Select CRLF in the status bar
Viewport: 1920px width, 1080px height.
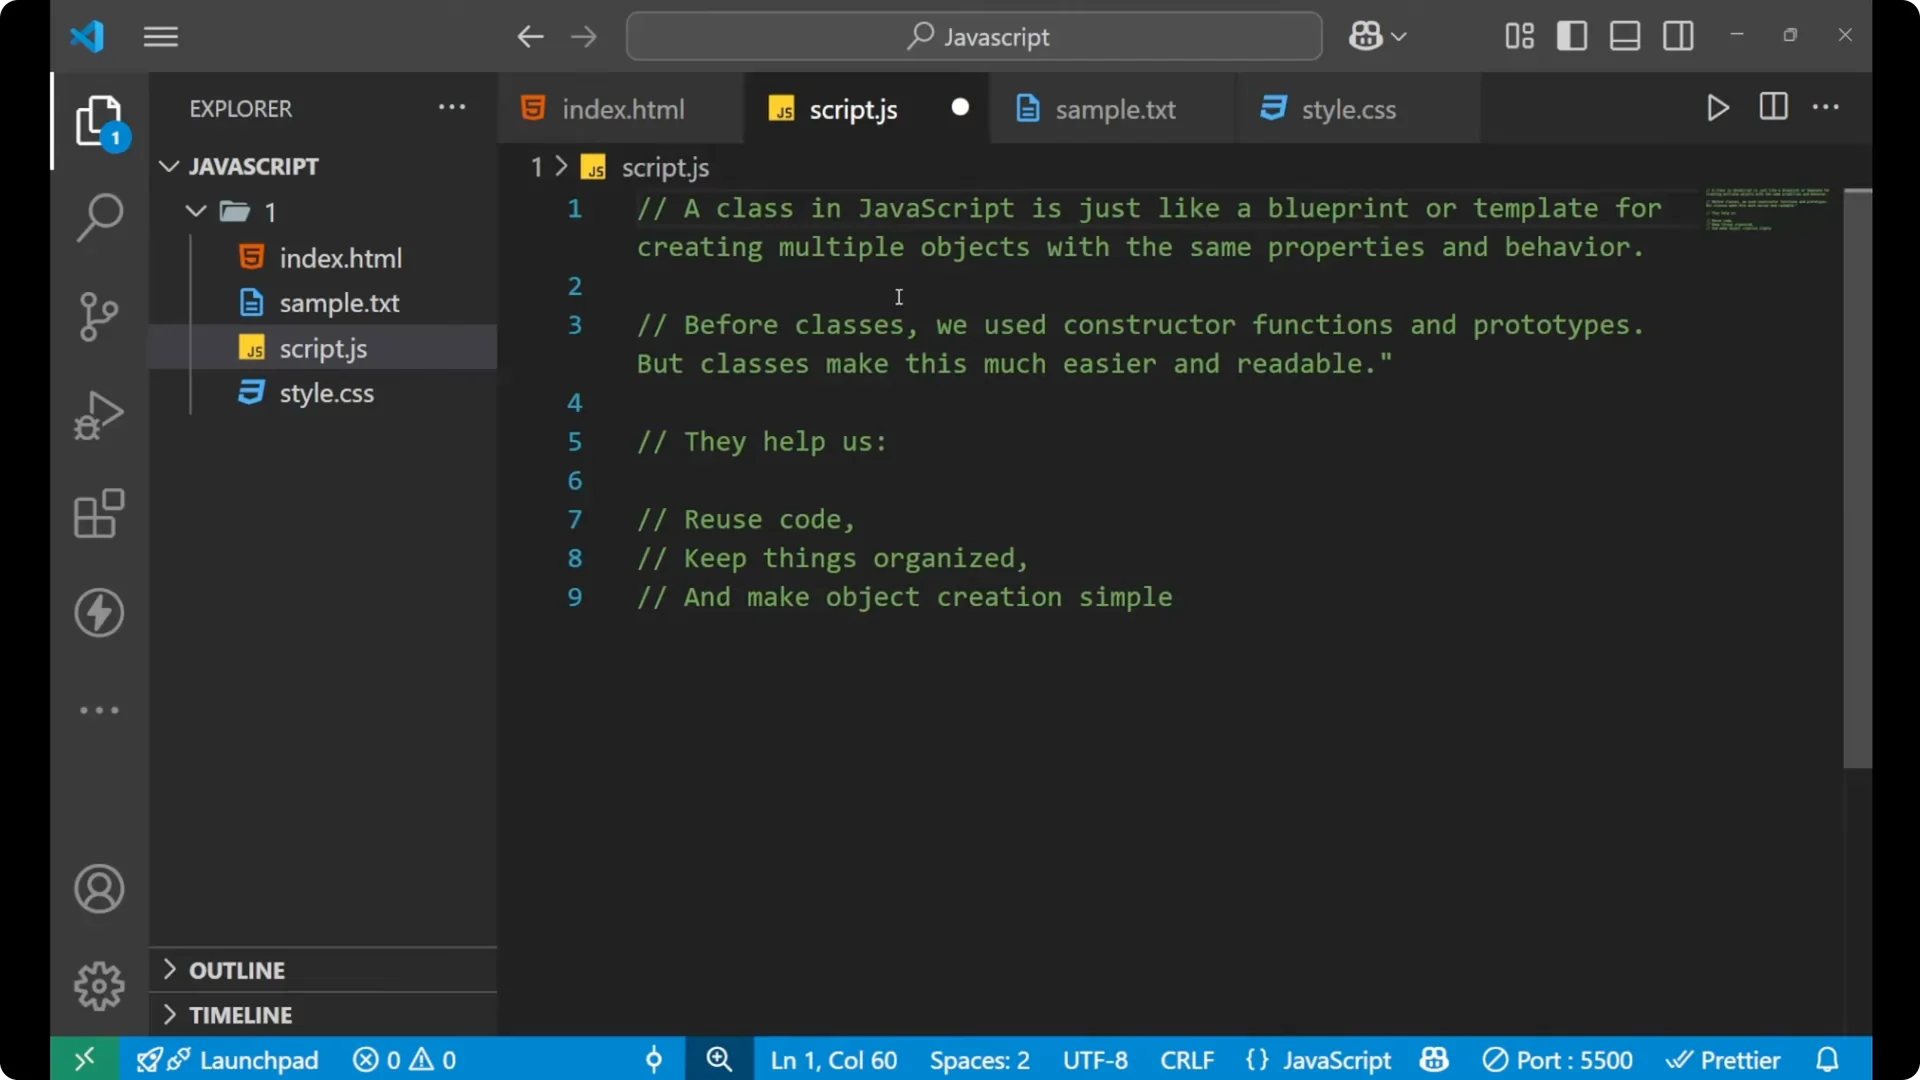[x=1186, y=1059]
